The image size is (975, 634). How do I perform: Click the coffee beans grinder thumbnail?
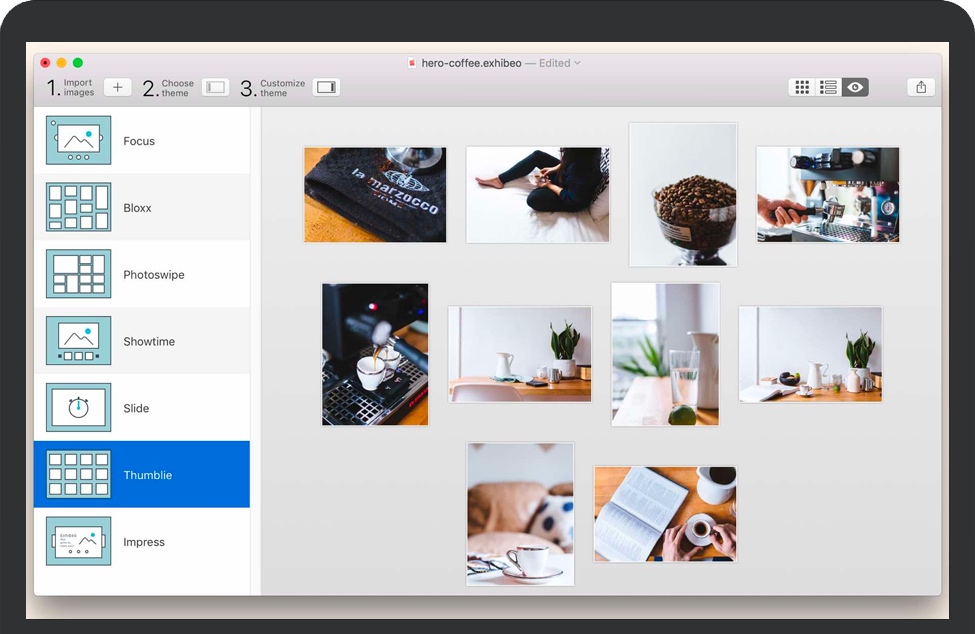point(683,195)
